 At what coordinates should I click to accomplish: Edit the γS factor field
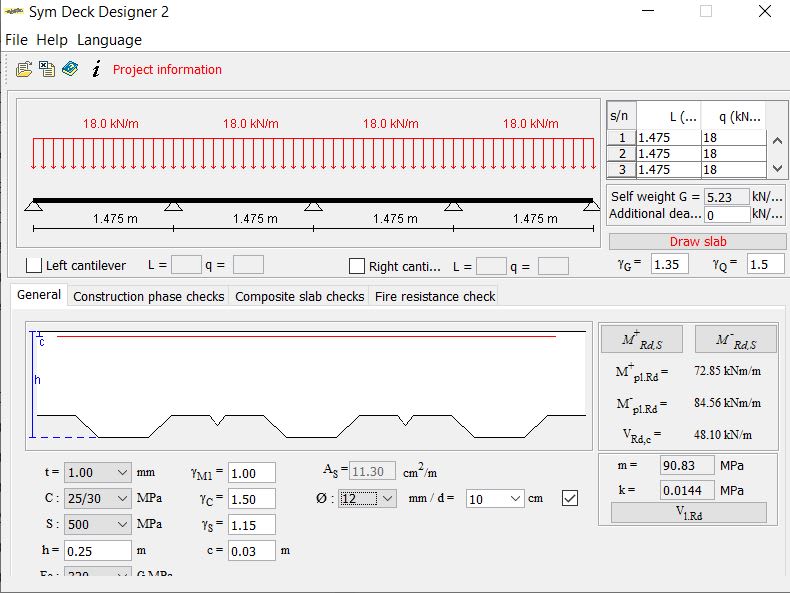(x=251, y=525)
